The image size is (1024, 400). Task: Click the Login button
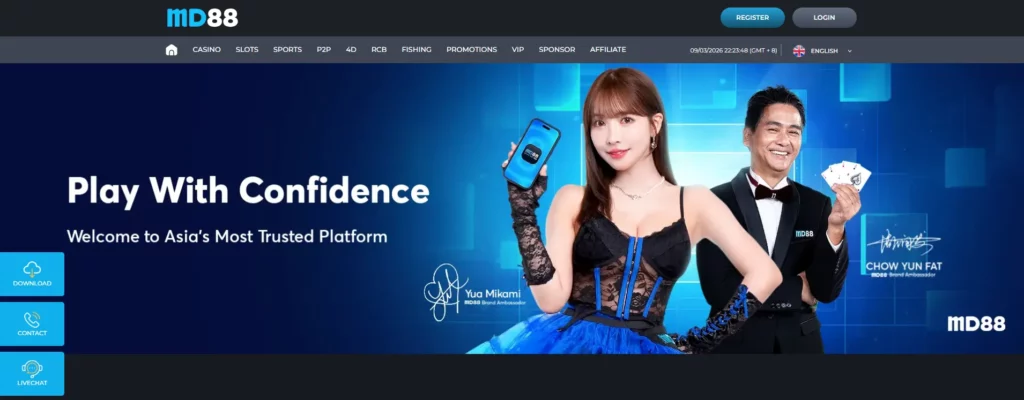point(824,18)
